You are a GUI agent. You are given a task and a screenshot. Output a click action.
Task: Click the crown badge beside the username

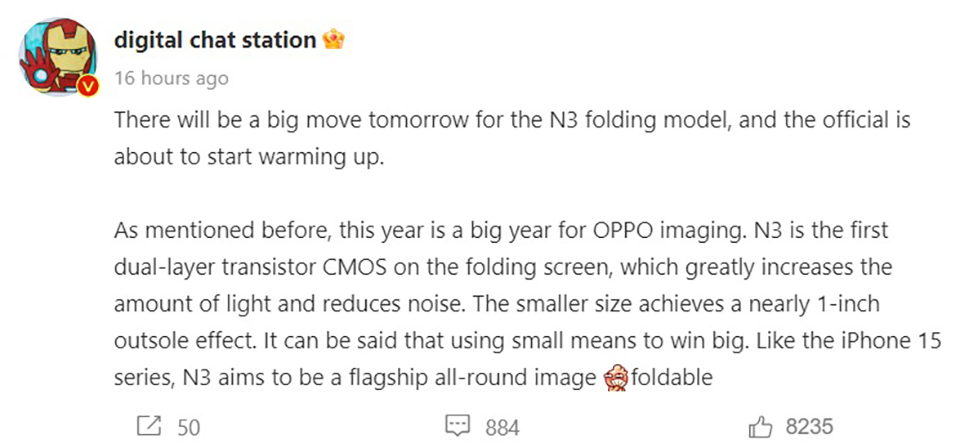point(334,40)
